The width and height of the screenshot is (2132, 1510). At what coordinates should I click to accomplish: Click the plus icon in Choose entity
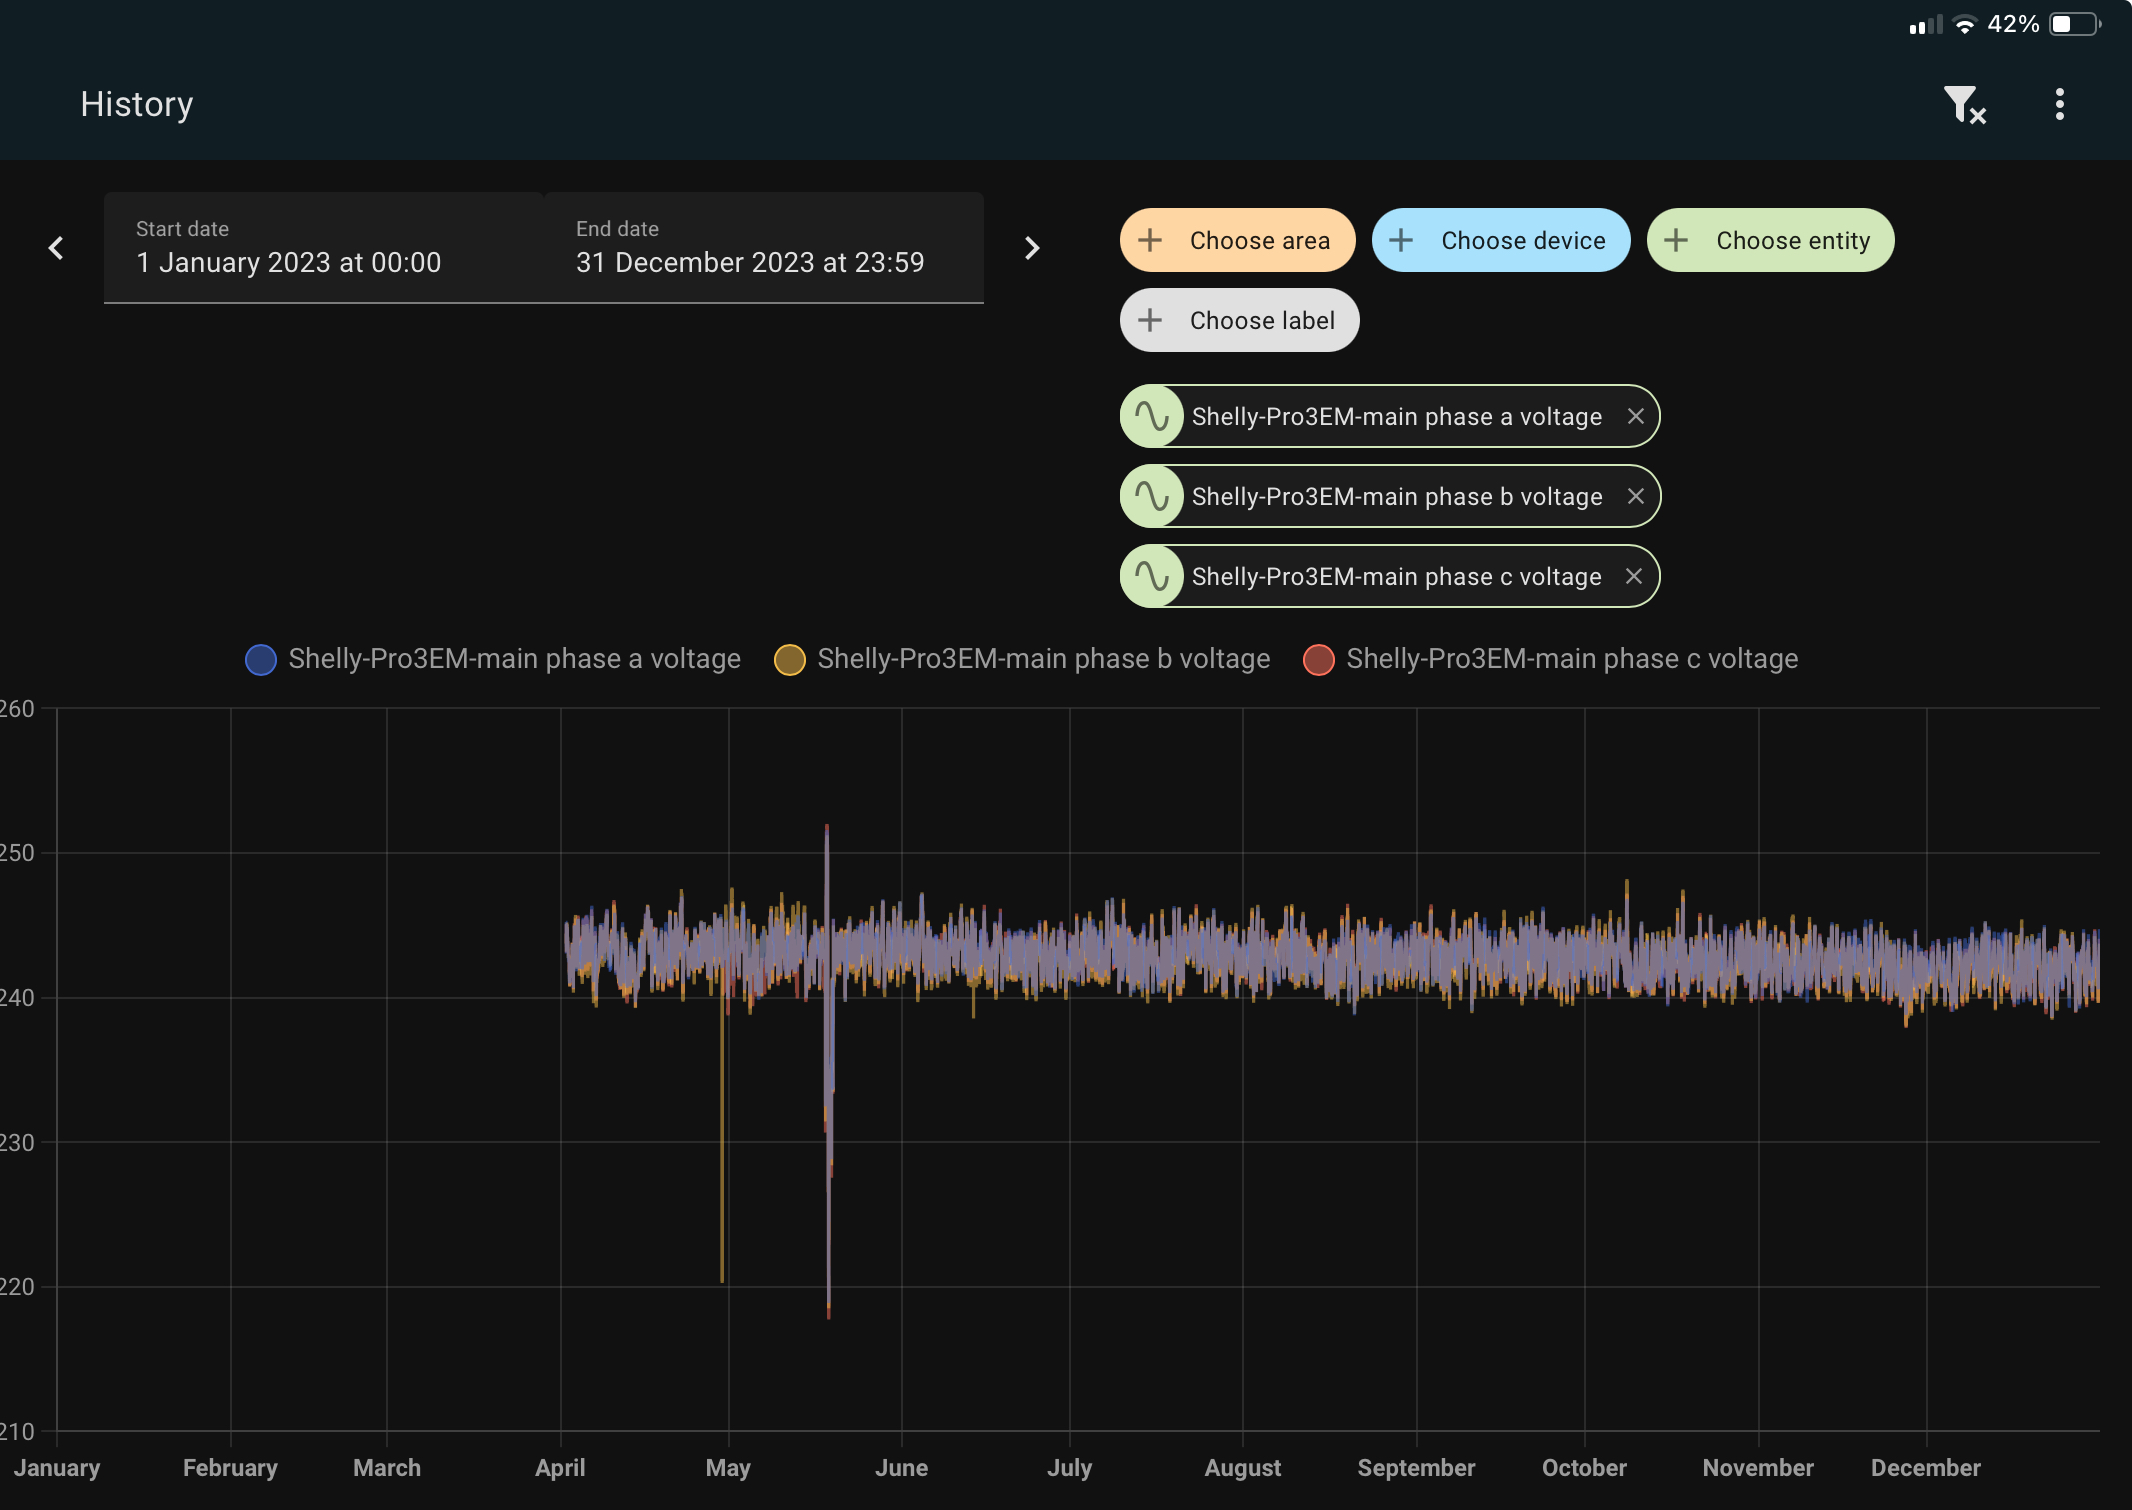tap(1676, 240)
